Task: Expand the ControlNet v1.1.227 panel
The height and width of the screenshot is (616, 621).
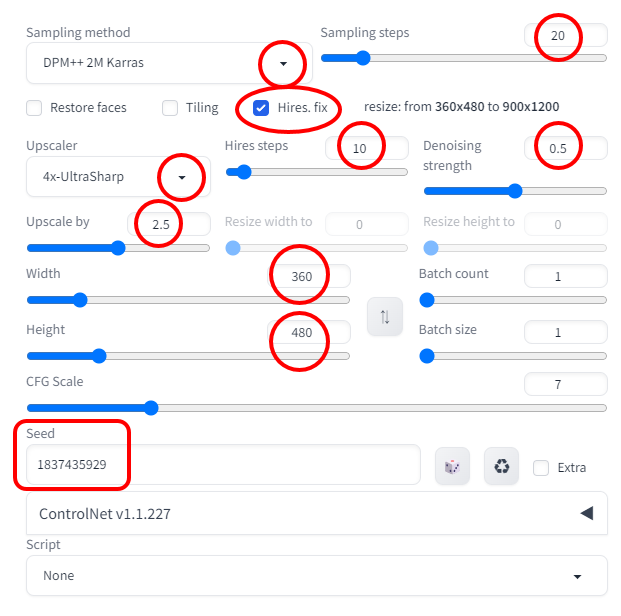Action: pyautogui.click(x=586, y=514)
